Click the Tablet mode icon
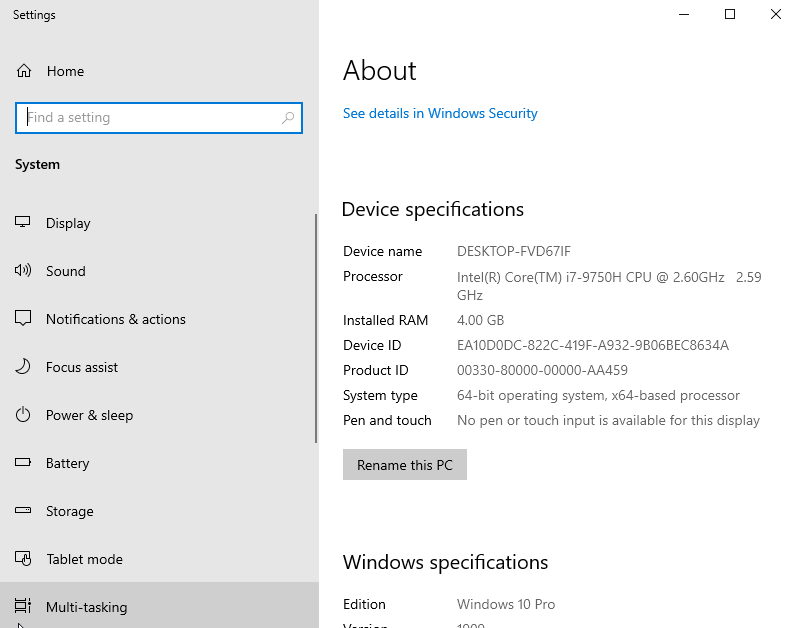Image resolution: width=798 pixels, height=628 pixels. [23, 558]
